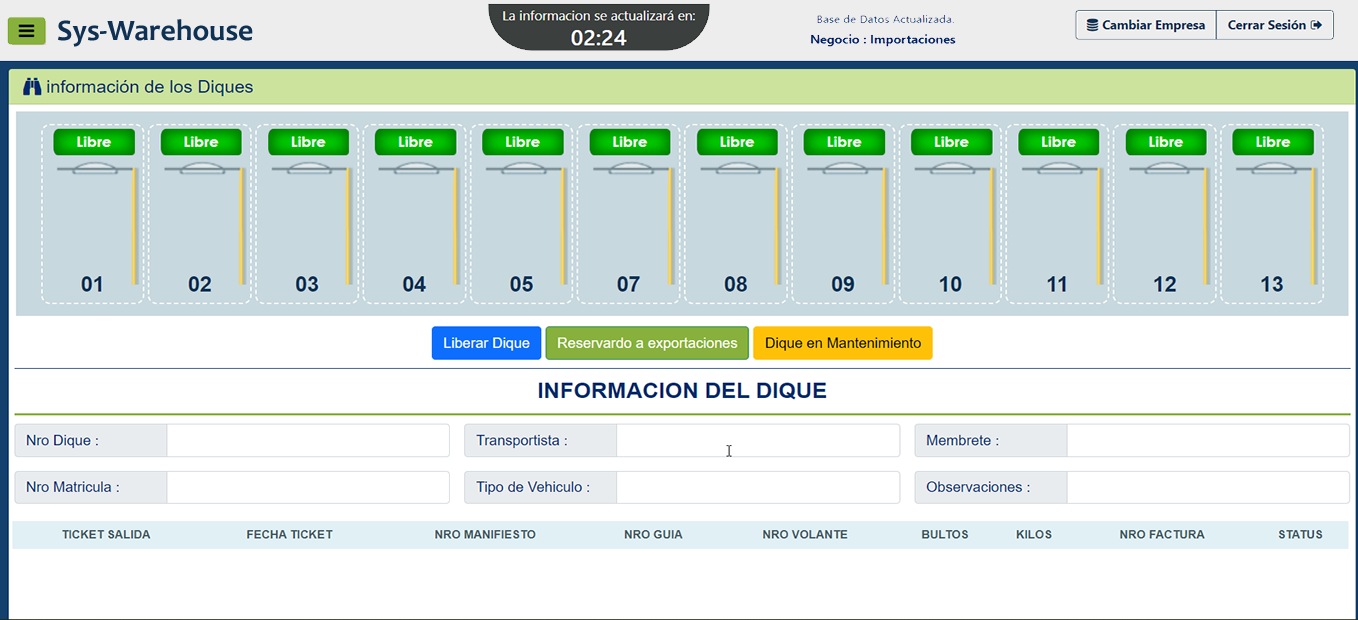
Task: Click Cerrar Sesión to log out
Action: [x=1274, y=25]
